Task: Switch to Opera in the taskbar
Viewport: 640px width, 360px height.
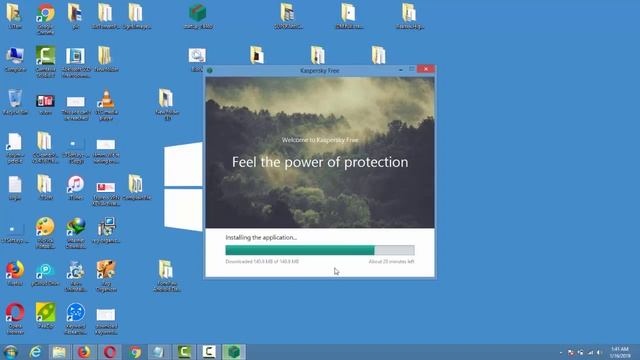Action: (x=109, y=352)
